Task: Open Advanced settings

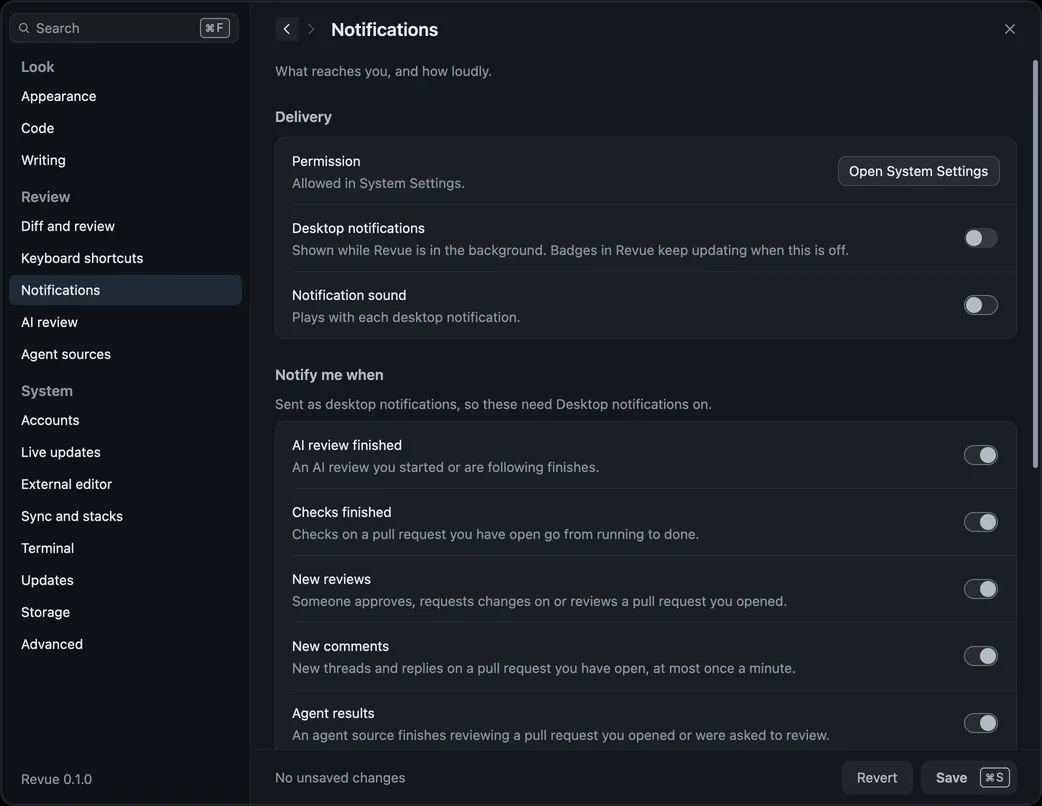Action: tap(125, 644)
